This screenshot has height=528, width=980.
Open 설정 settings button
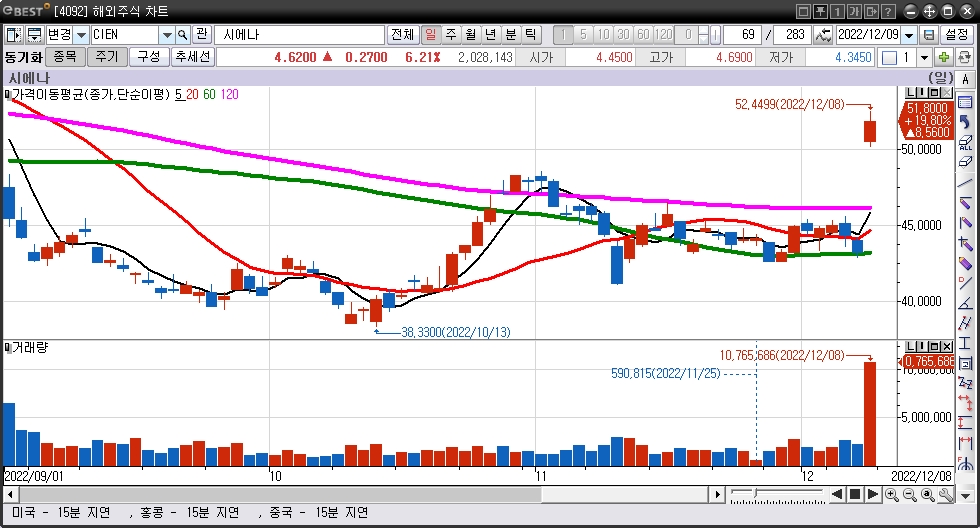[957, 34]
